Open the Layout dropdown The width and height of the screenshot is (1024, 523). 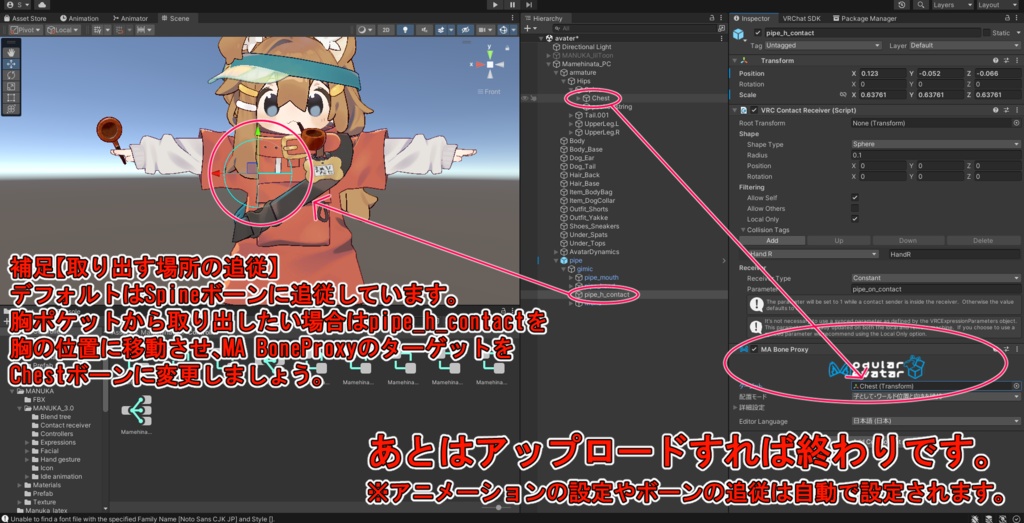click(998, 5)
